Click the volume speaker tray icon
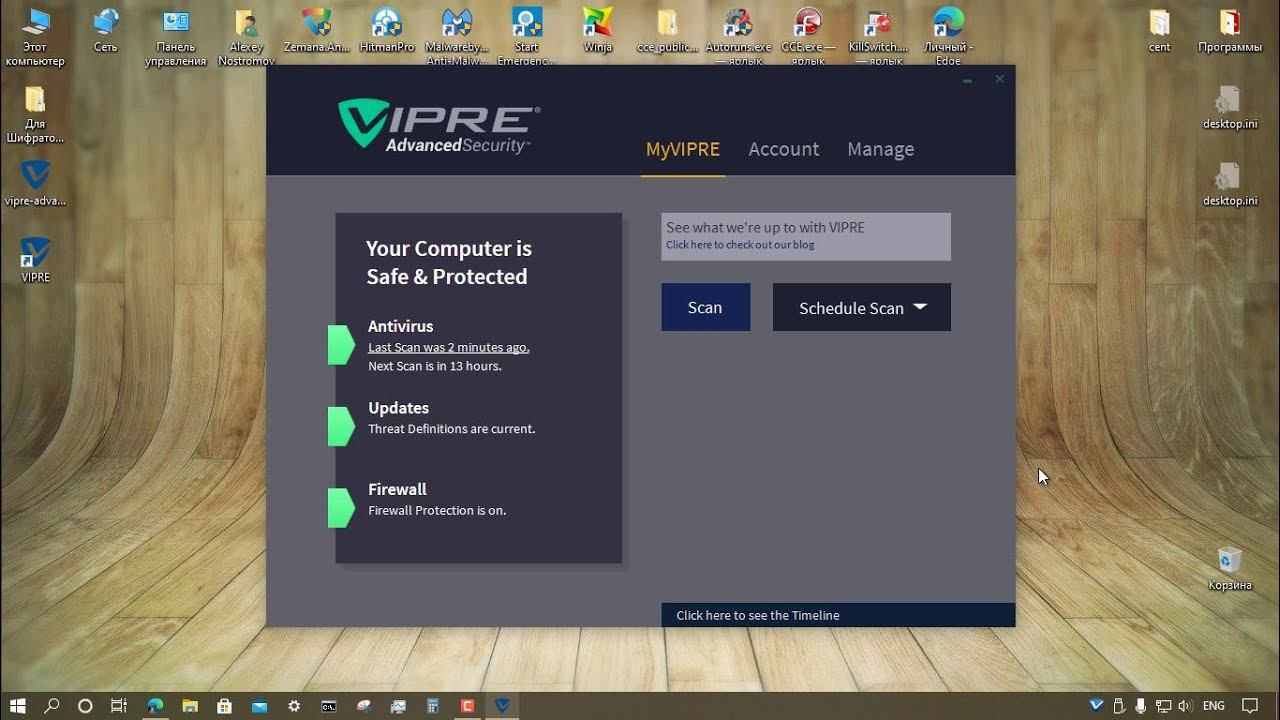This screenshot has width=1280, height=720. (1185, 705)
